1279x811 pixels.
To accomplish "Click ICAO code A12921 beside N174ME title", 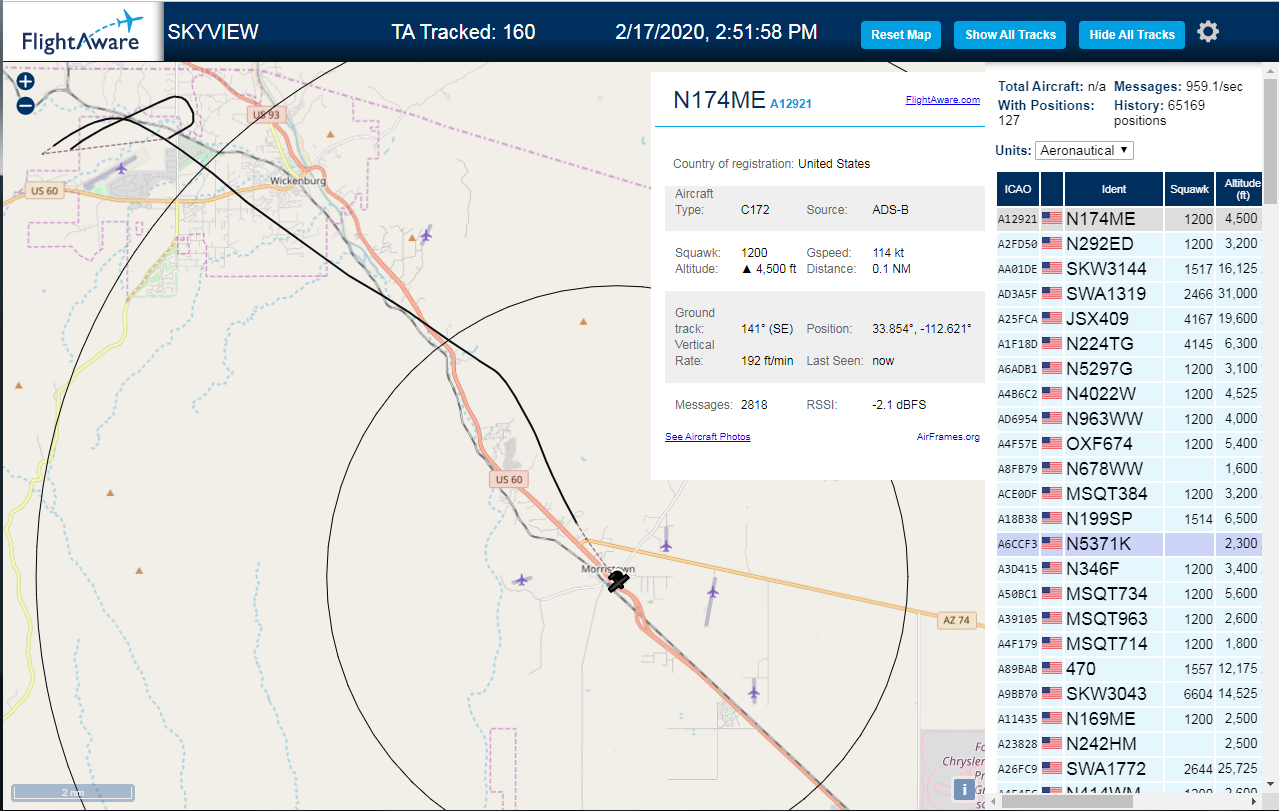I will pyautogui.click(x=791, y=103).
